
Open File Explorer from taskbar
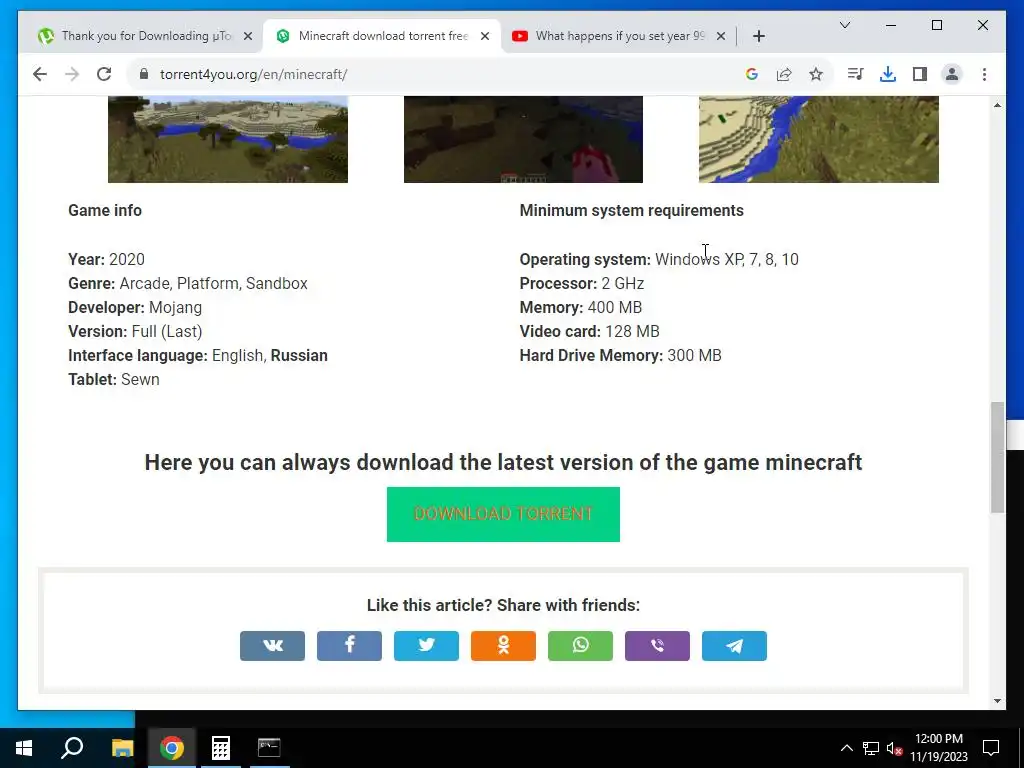coord(122,748)
